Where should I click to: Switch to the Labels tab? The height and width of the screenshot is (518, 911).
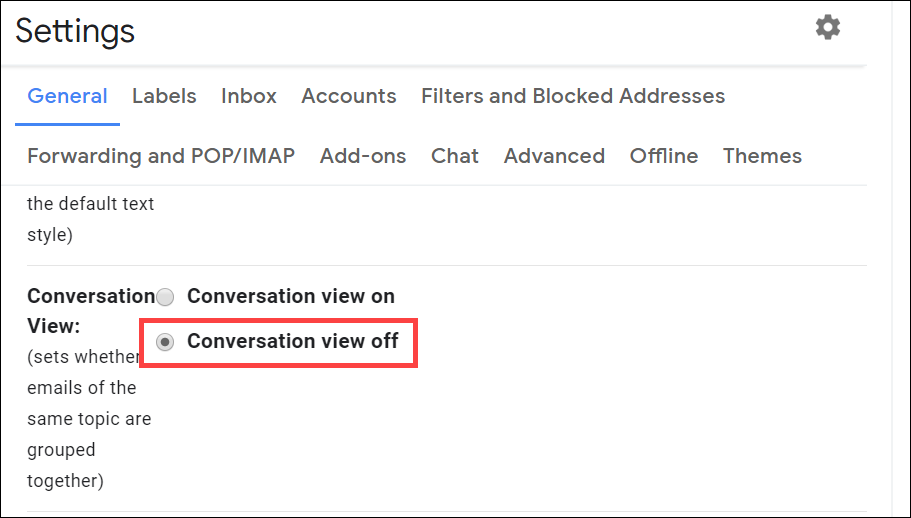(164, 96)
